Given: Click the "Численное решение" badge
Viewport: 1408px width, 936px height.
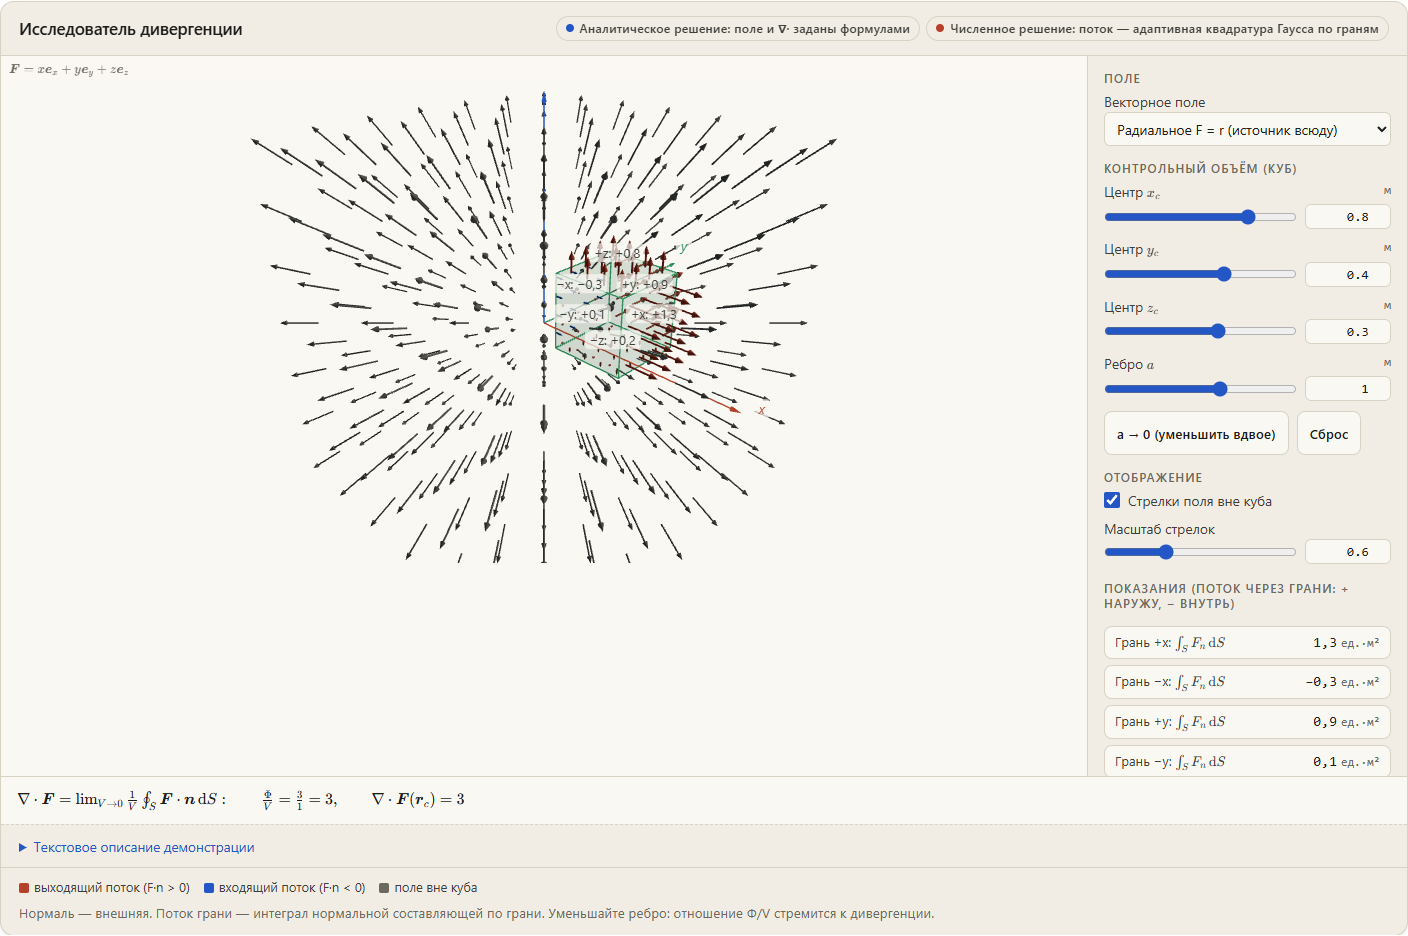Looking at the screenshot, I should tap(1157, 29).
